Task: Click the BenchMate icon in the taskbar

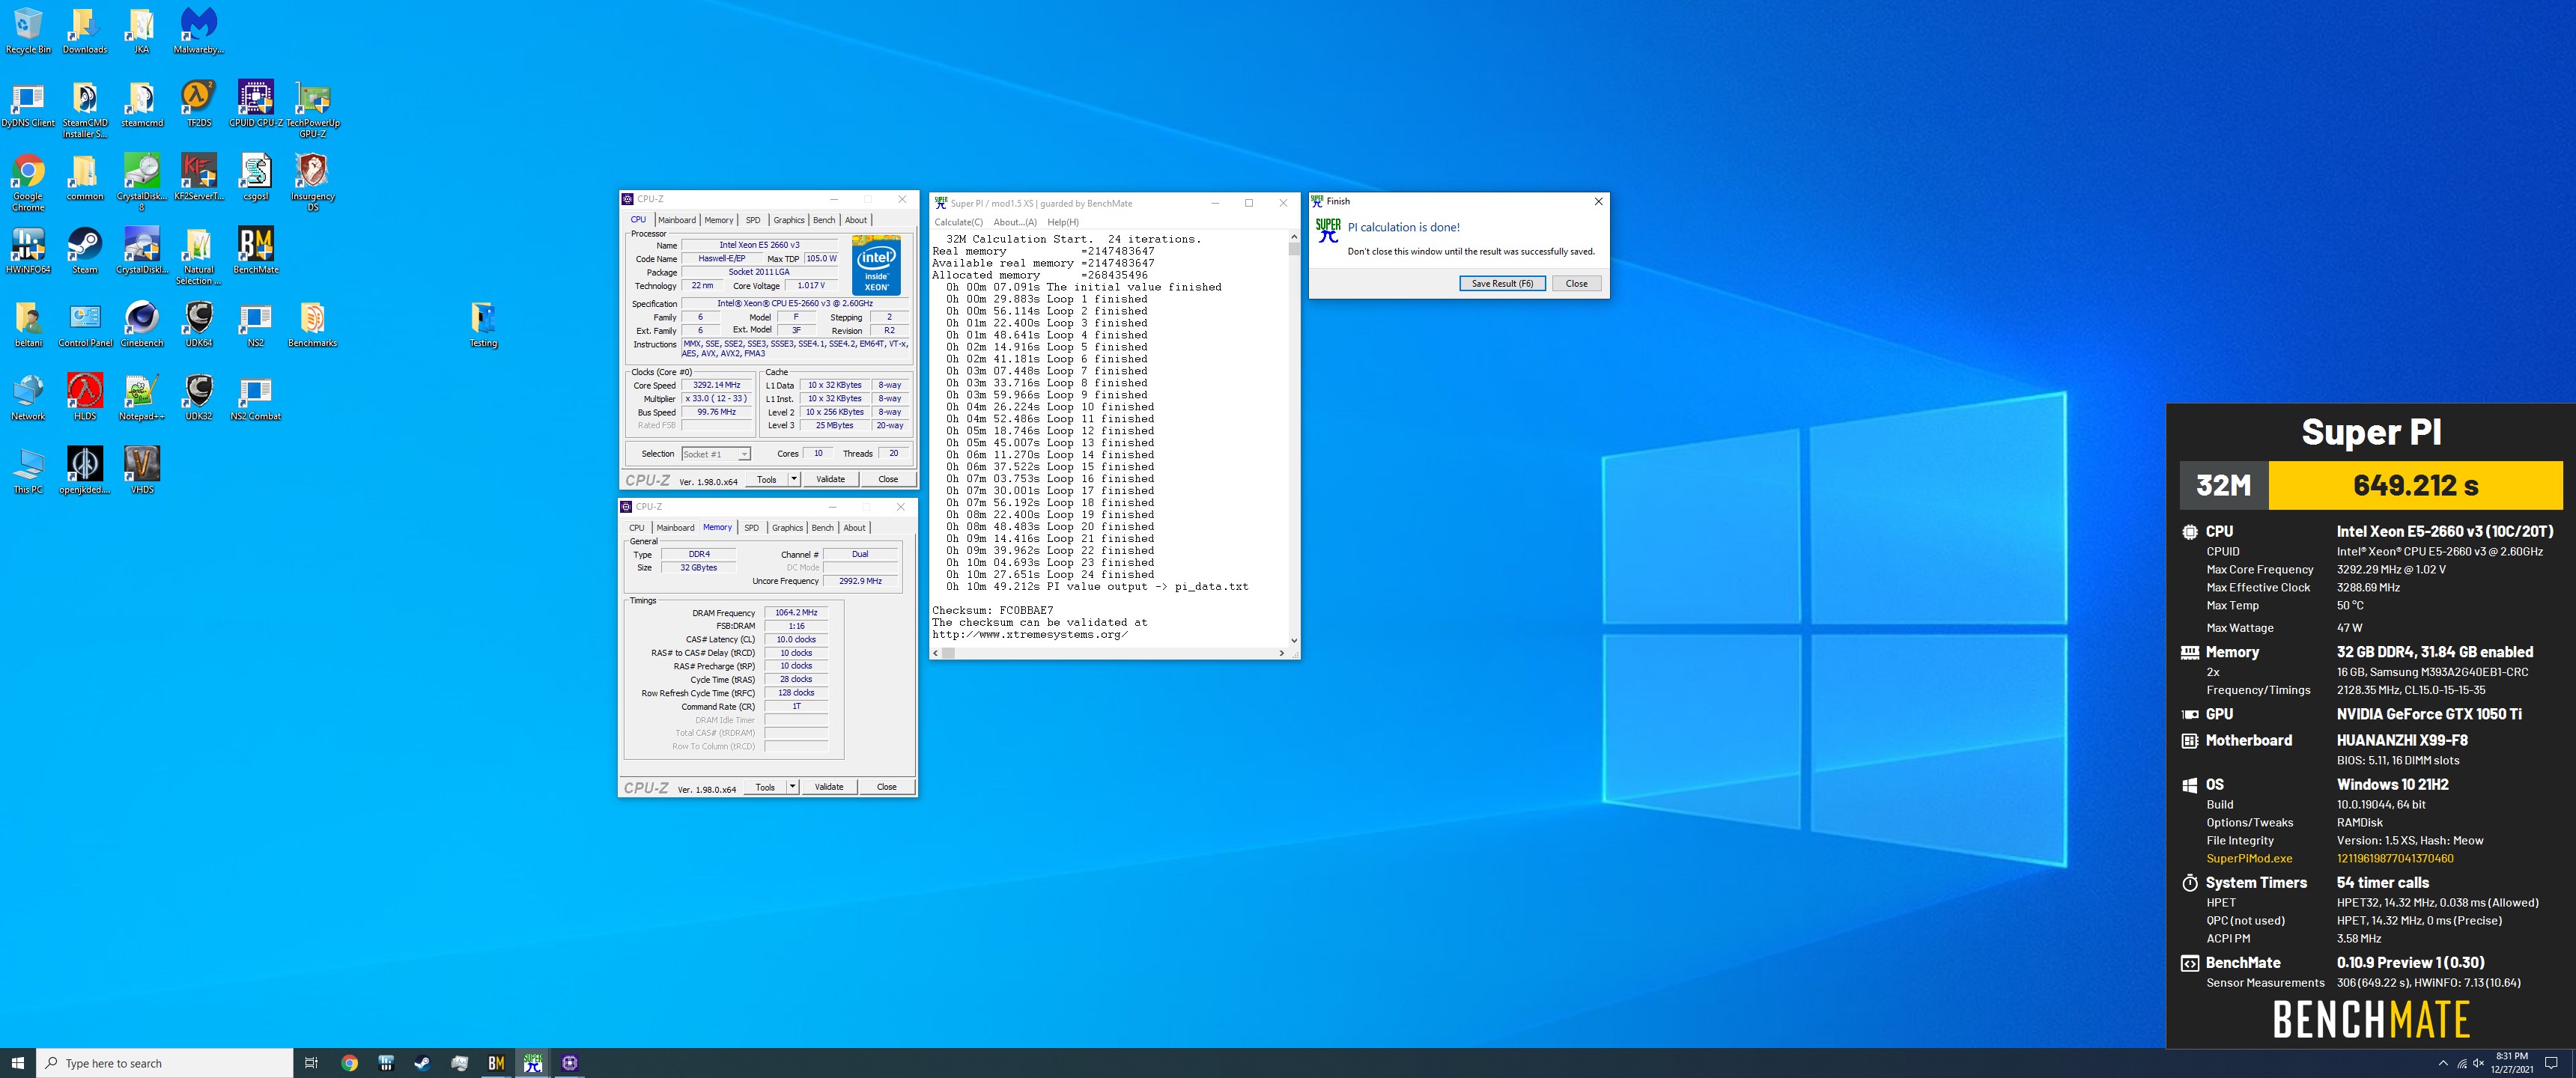Action: (496, 1063)
